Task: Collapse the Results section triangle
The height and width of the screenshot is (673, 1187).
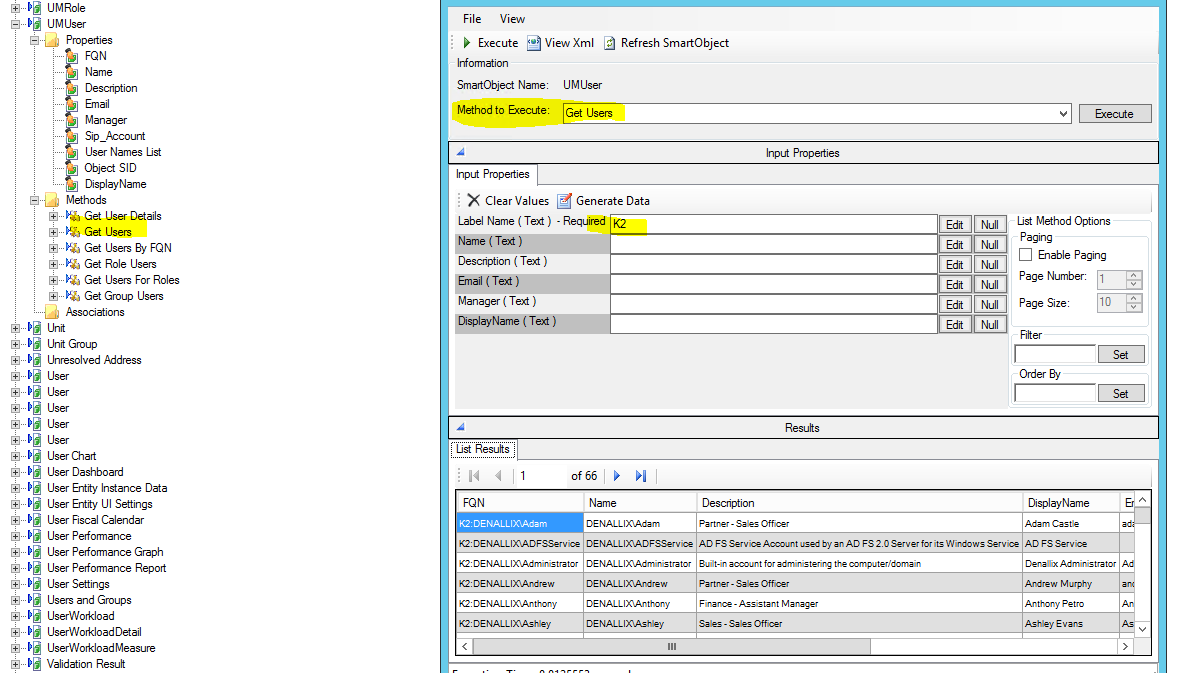Action: coord(460,427)
